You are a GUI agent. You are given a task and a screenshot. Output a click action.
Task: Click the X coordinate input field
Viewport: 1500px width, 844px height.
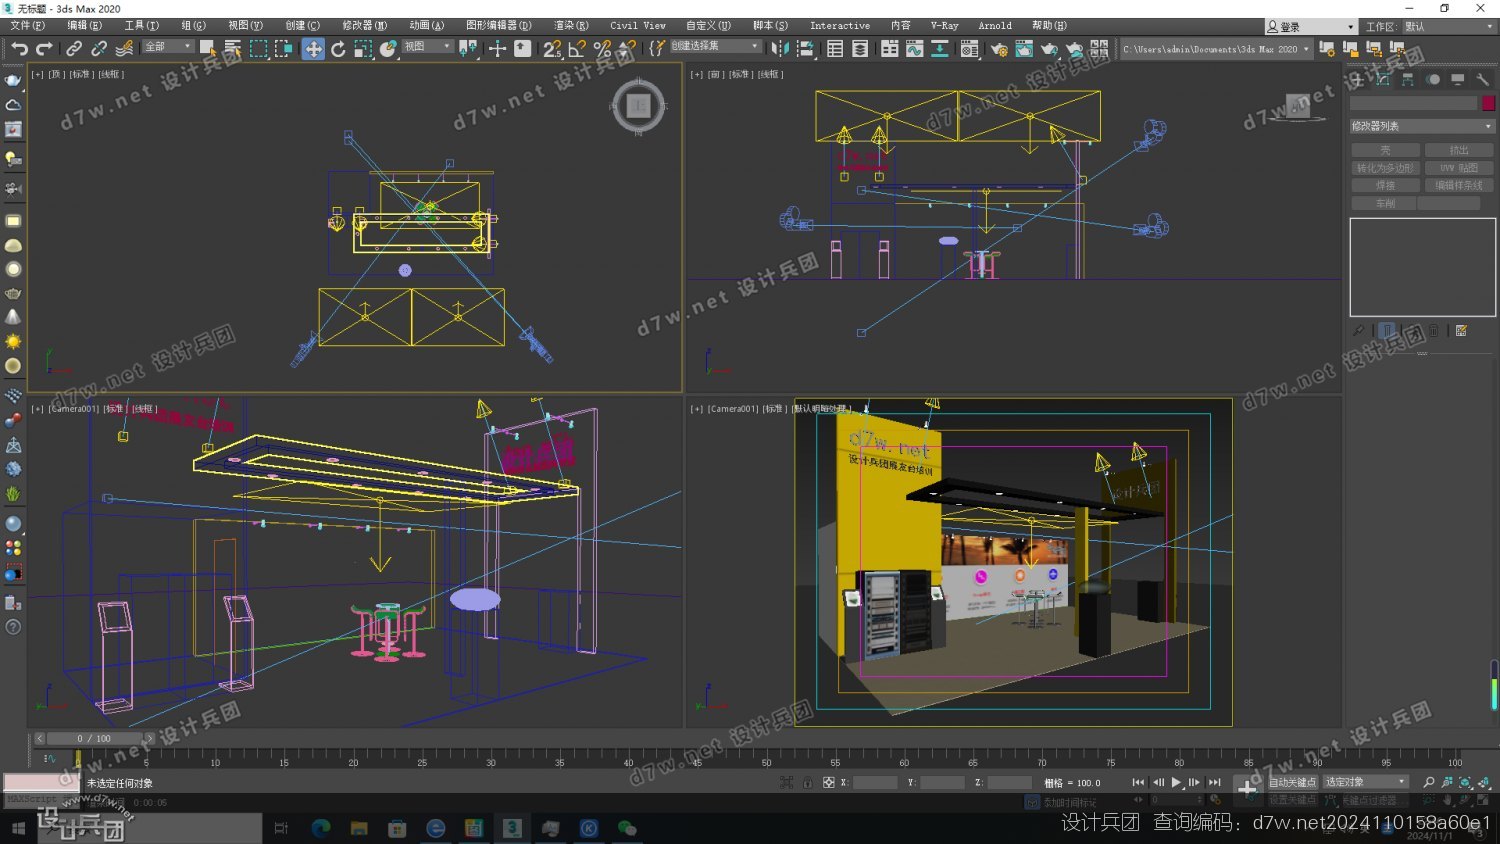click(875, 783)
